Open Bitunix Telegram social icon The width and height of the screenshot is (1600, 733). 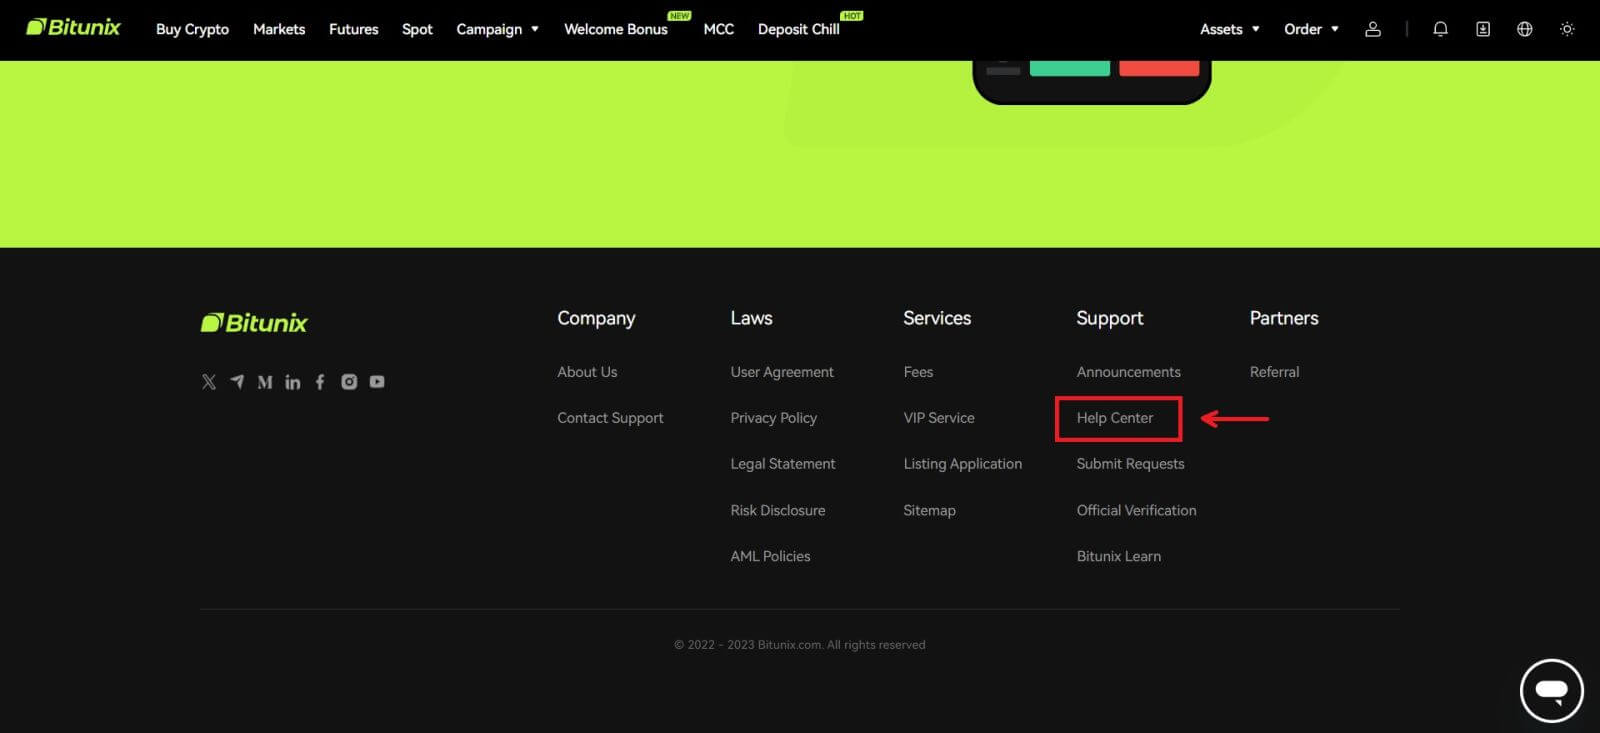pyautogui.click(x=237, y=382)
